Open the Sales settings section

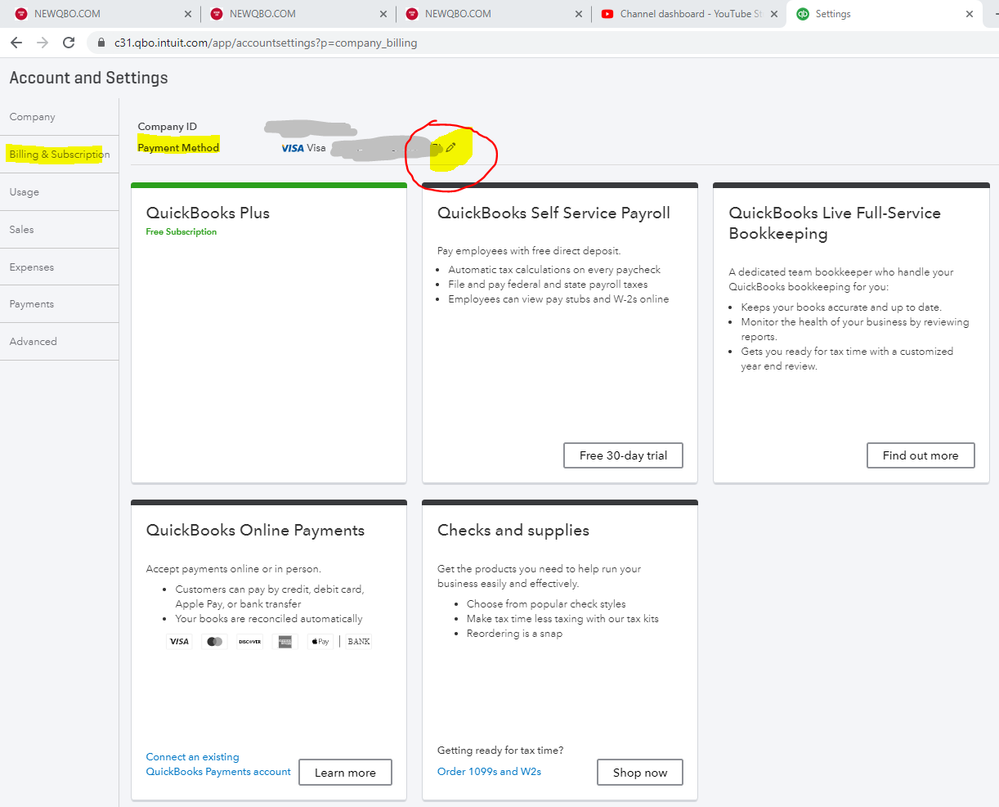pyautogui.click(x=59, y=229)
